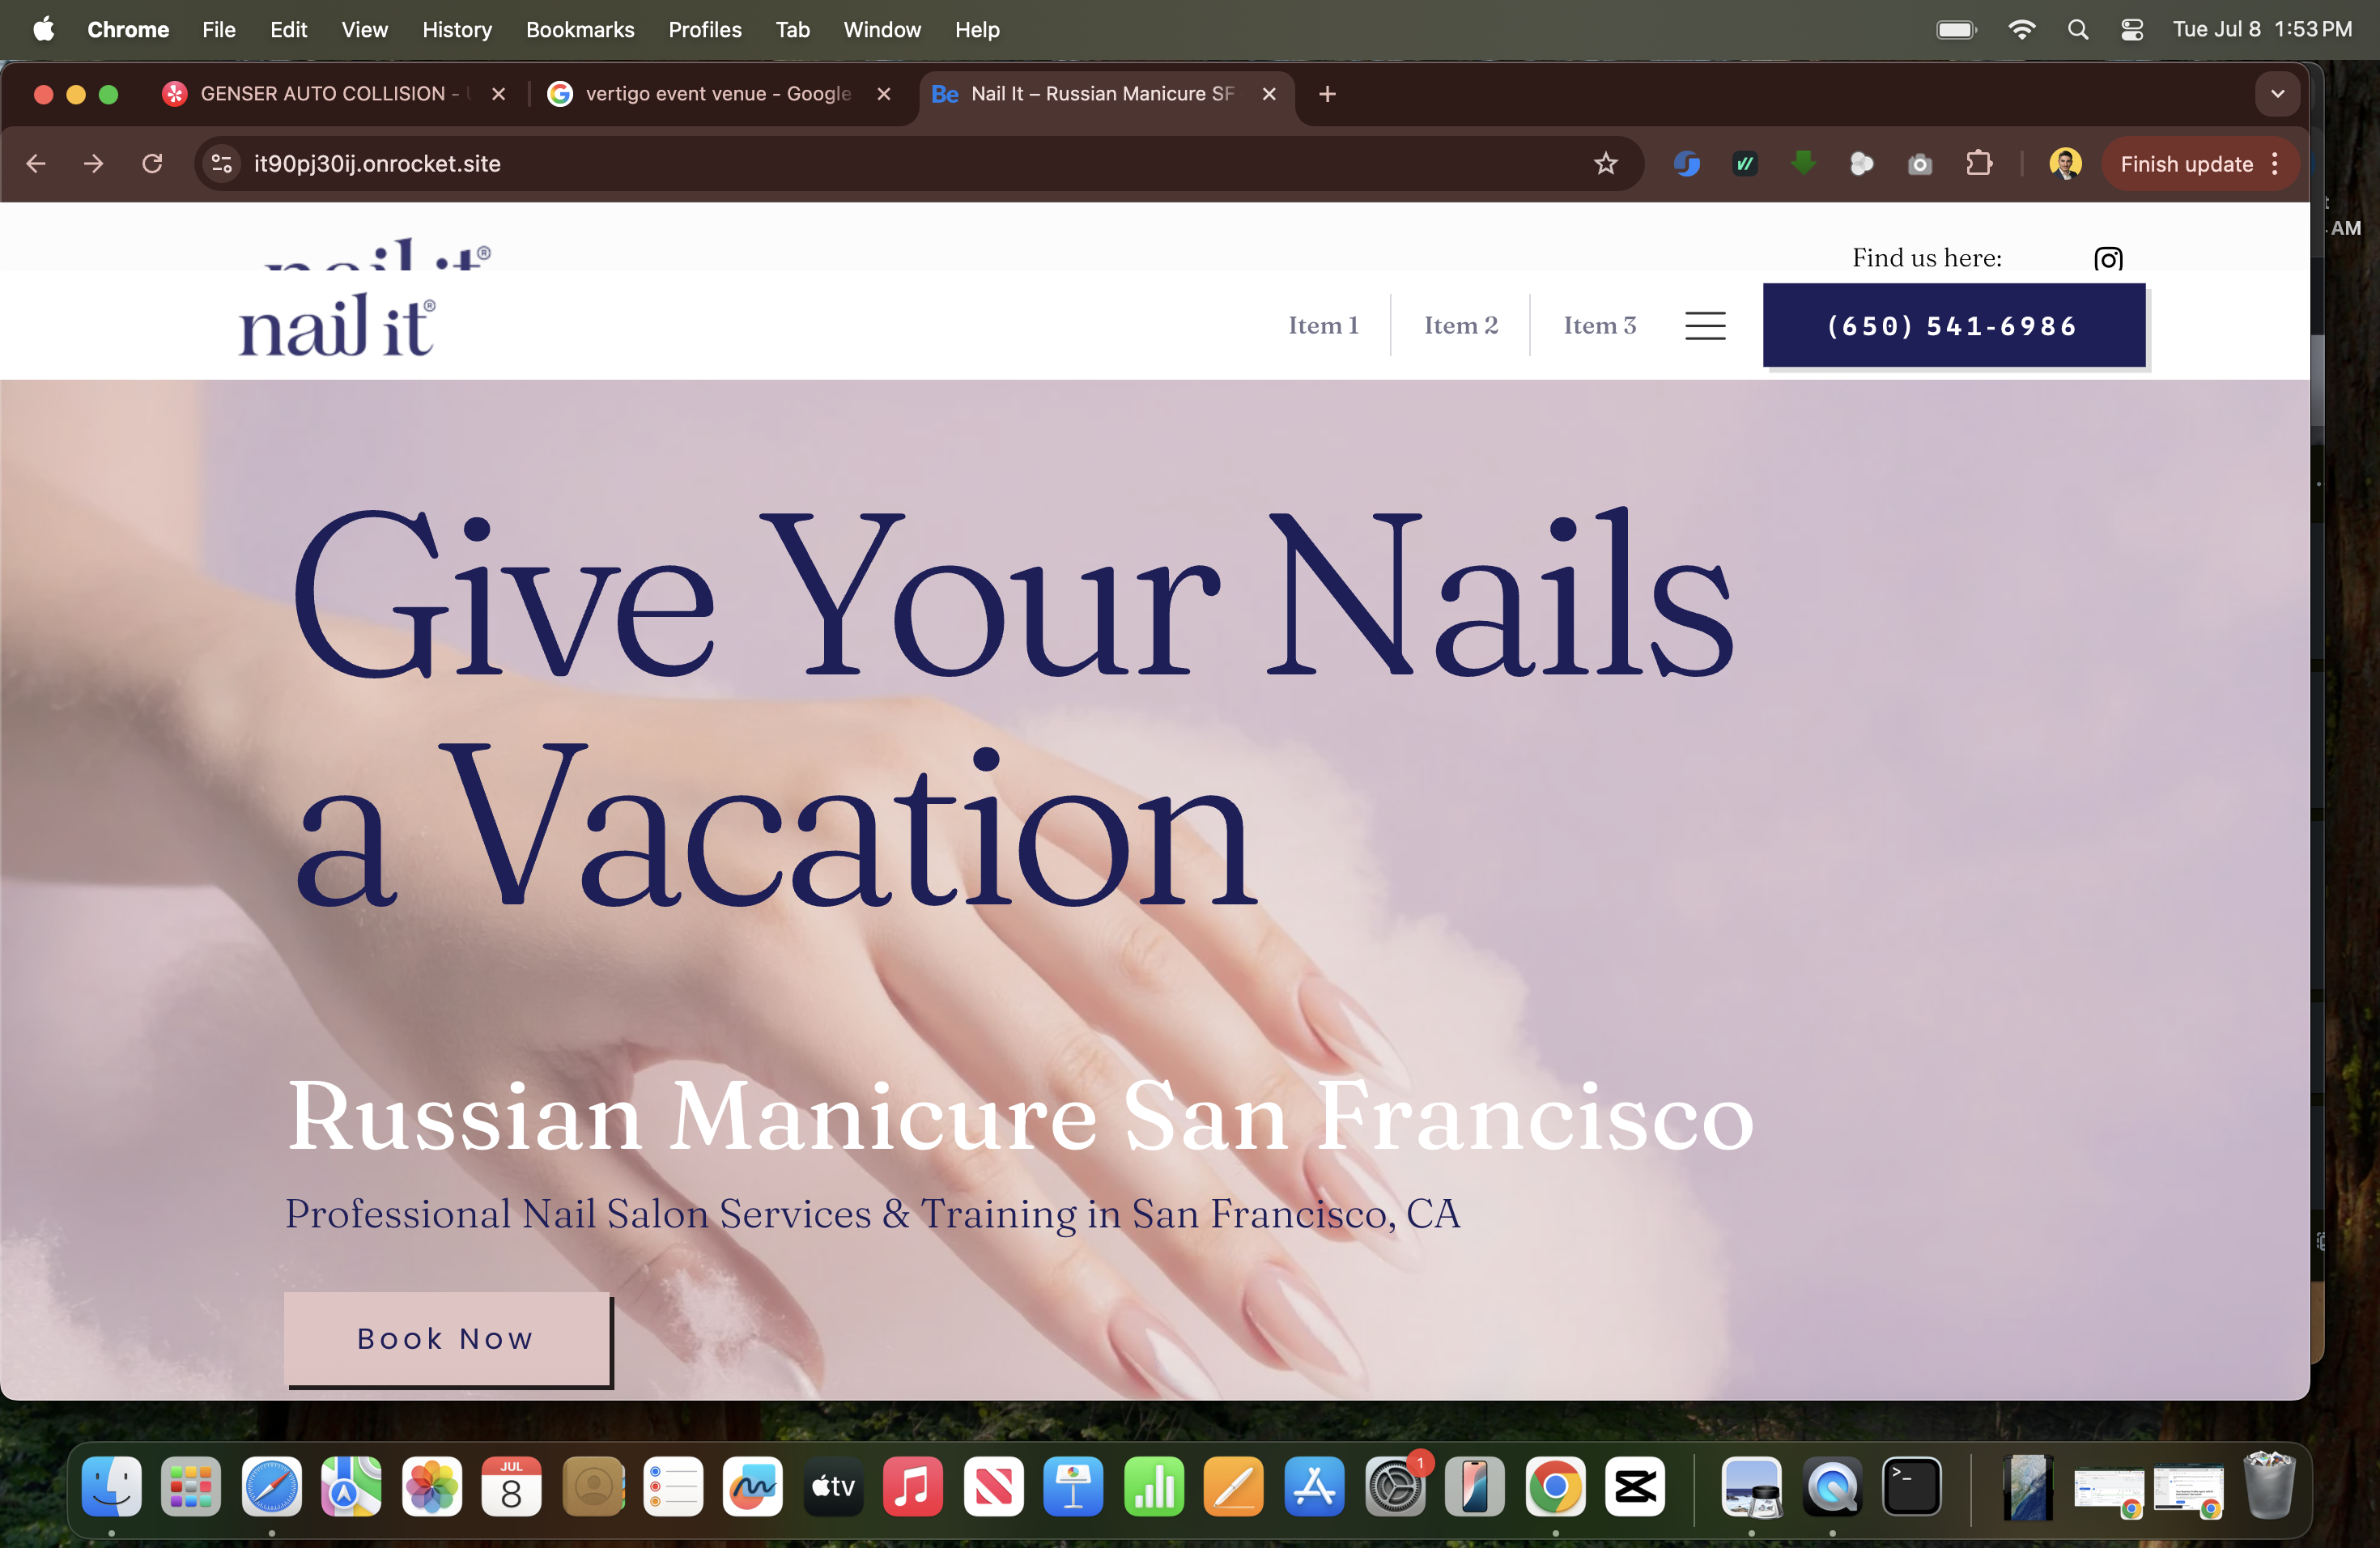The width and height of the screenshot is (2380, 1548).
Task: View site information icon in address bar
Action: coord(222,164)
